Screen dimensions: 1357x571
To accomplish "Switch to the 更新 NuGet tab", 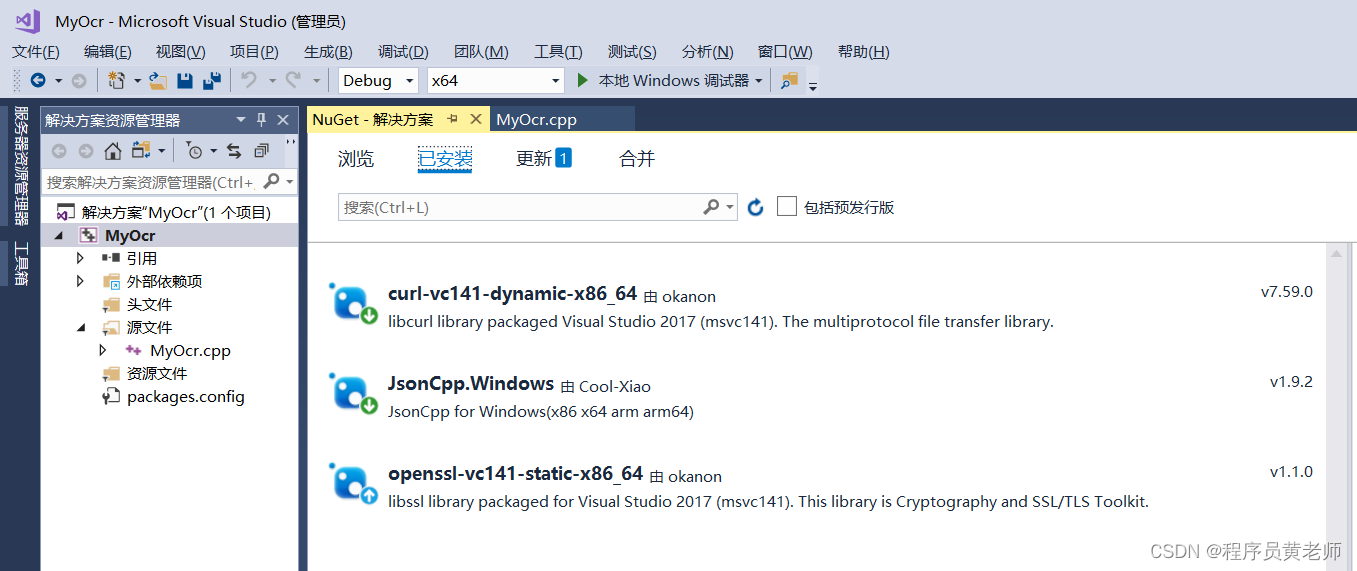I will [x=543, y=158].
